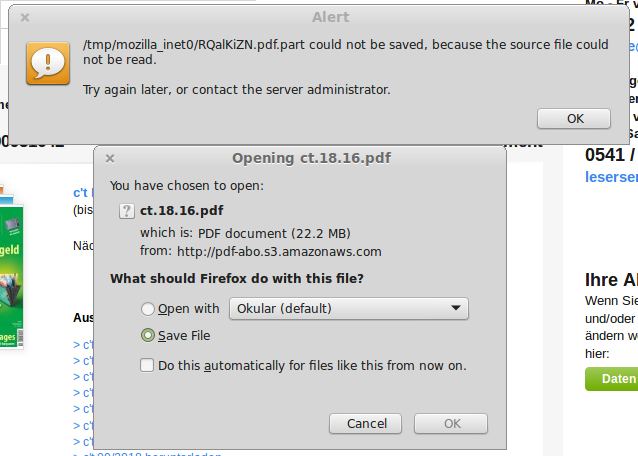Click the orange alert warning icon
Image resolution: width=638 pixels, height=456 pixels.
tap(48, 63)
